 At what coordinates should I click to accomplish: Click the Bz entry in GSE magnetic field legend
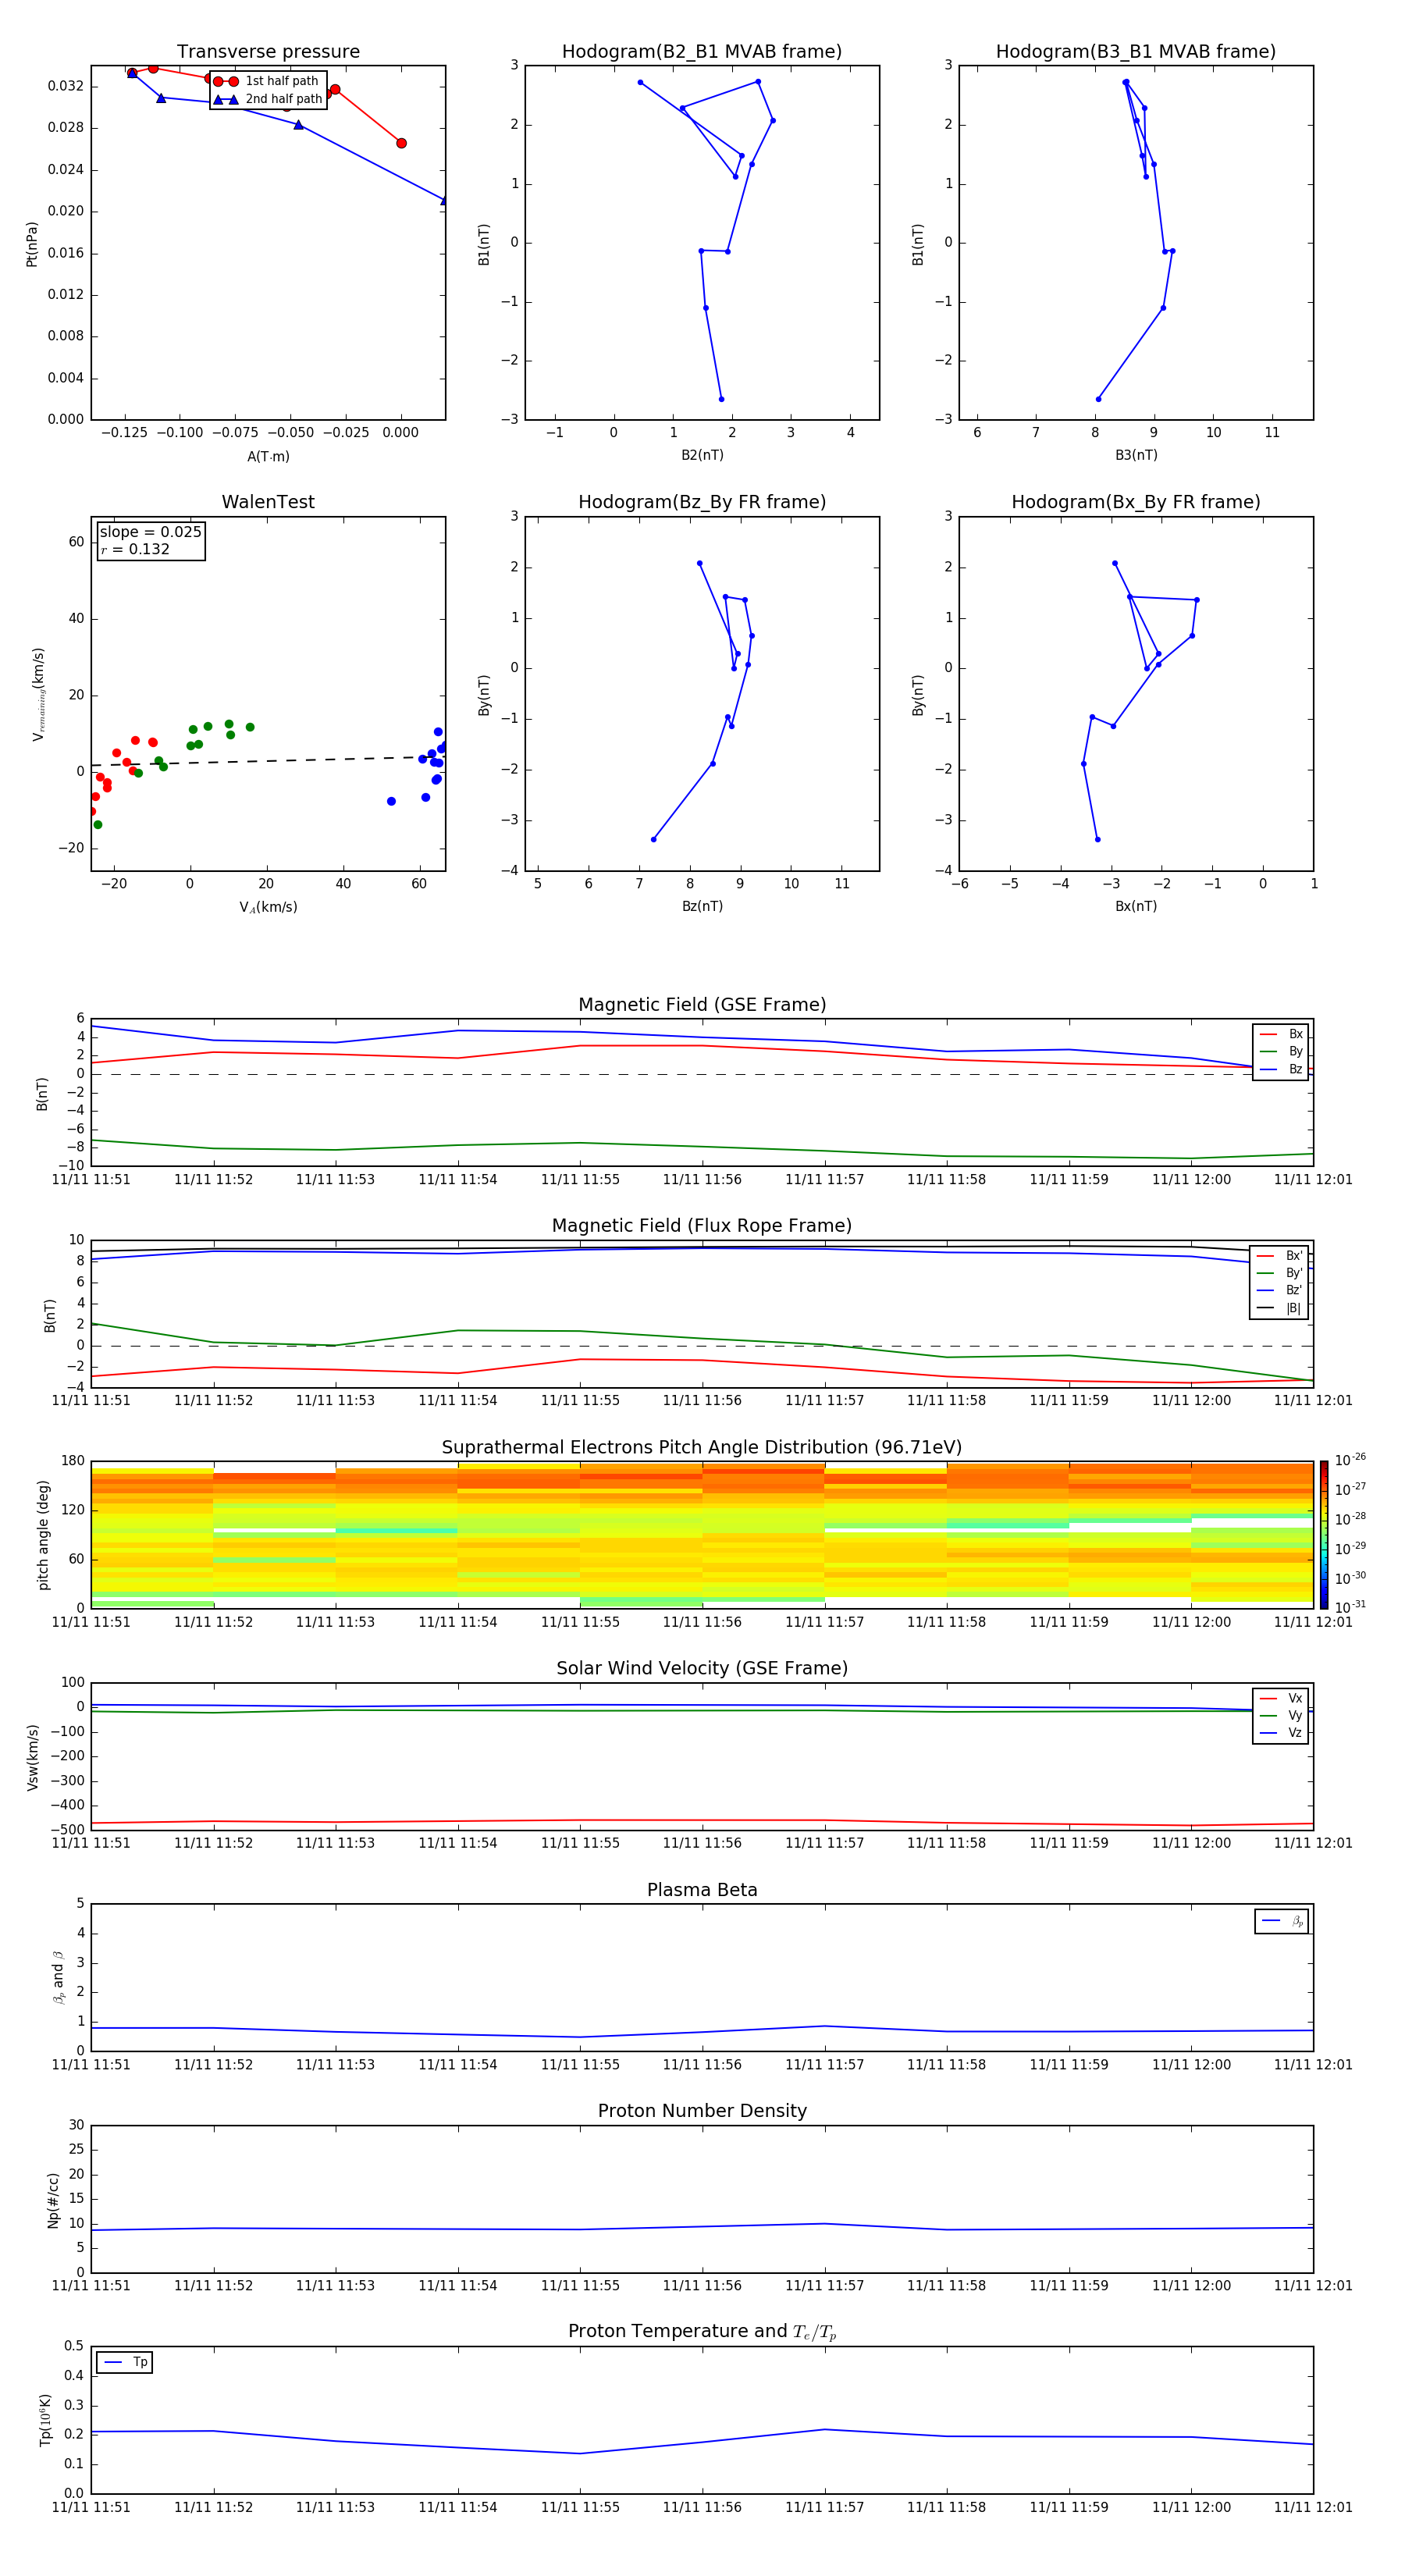(x=1281, y=1070)
